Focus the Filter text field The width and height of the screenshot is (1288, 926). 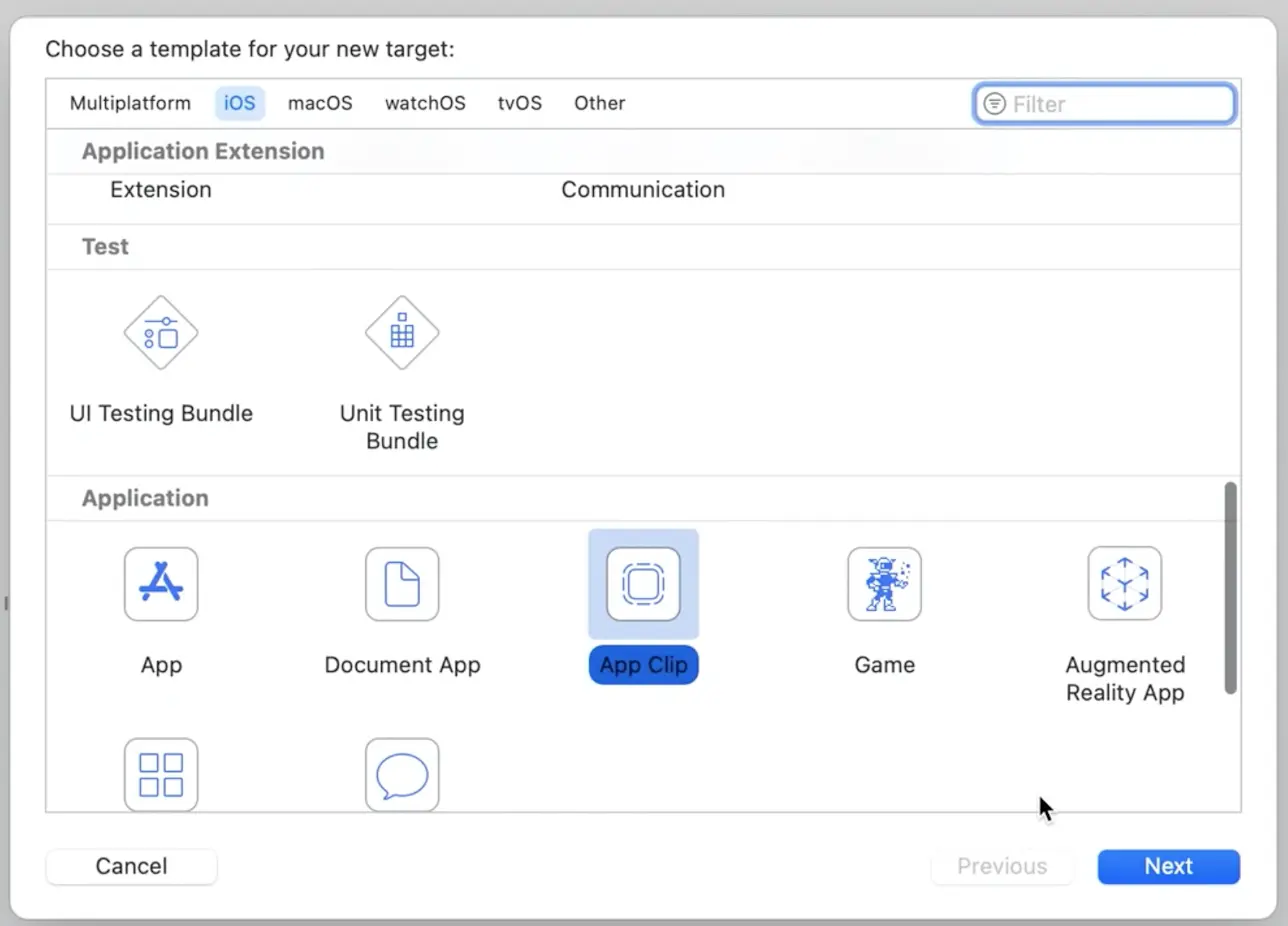[1105, 104]
